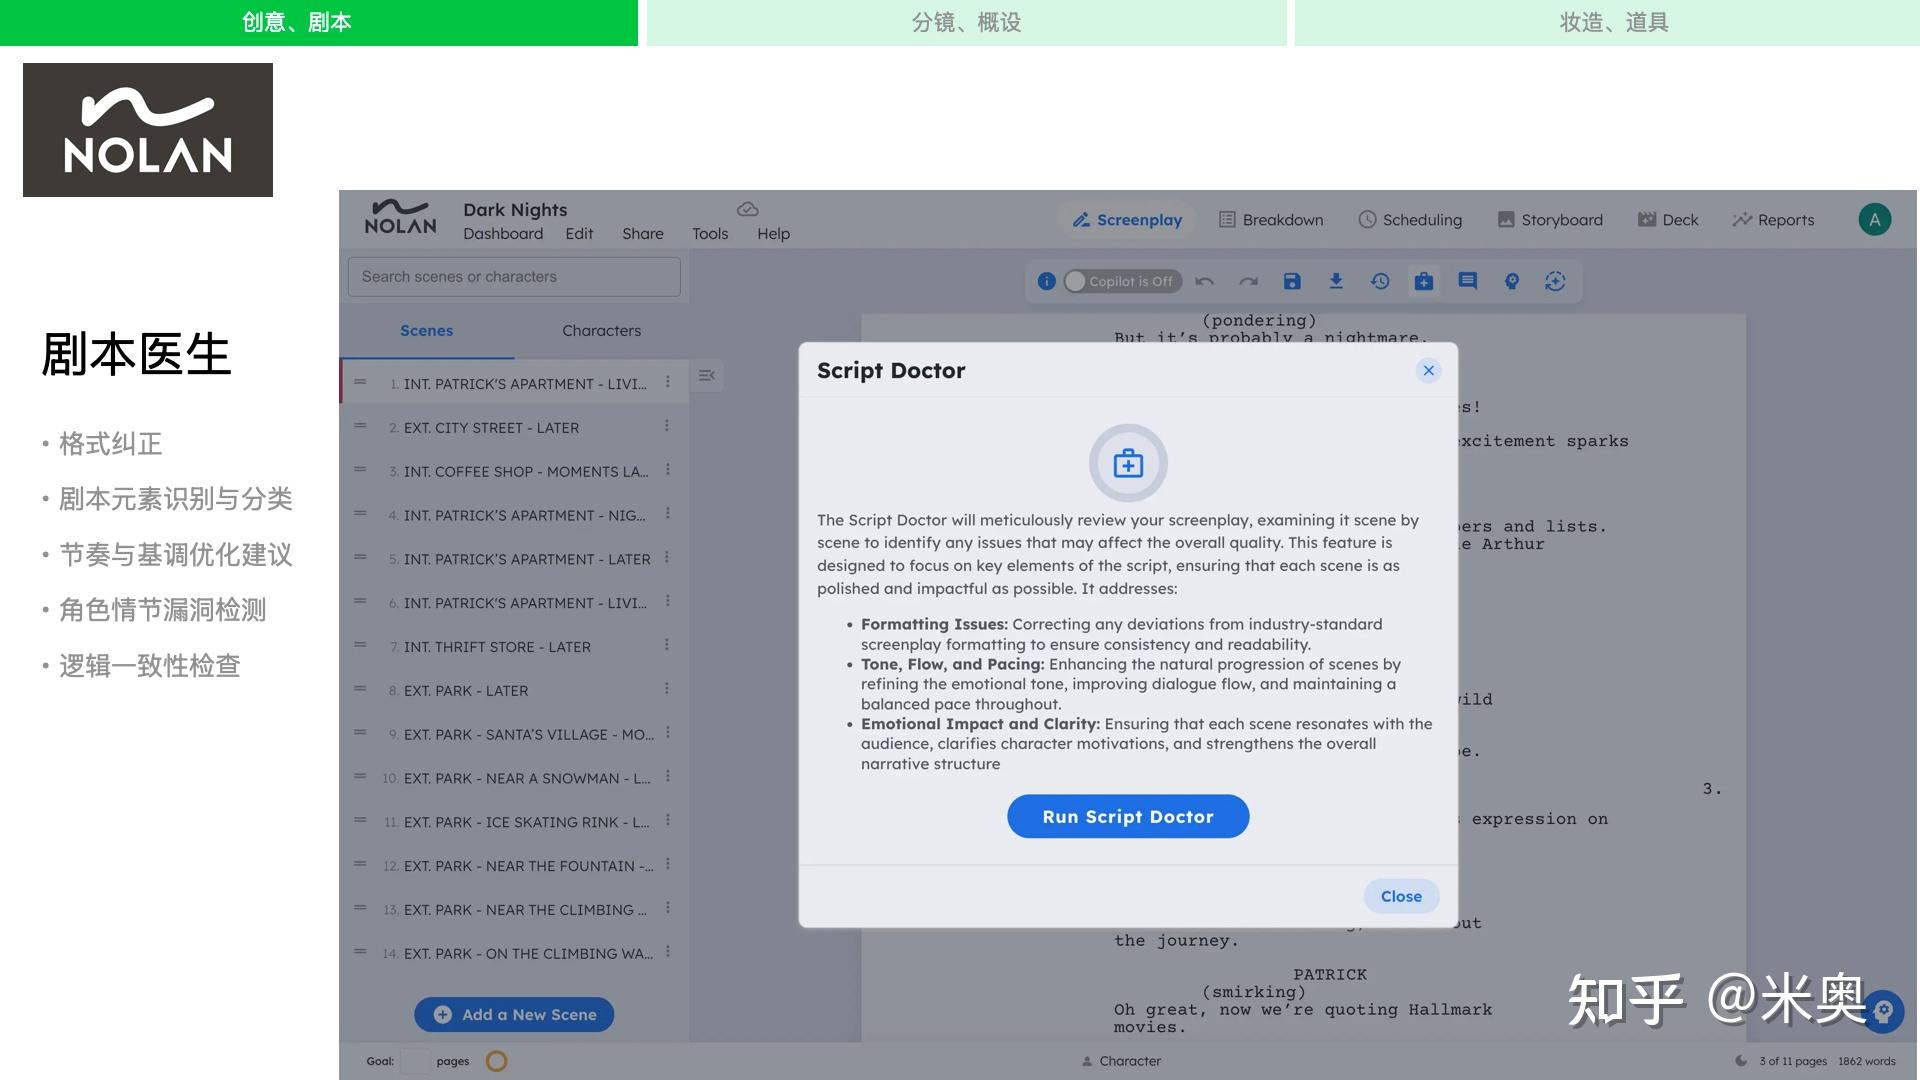Toggle the Copilot switch on
1920x1080 pixels.
(1123, 282)
